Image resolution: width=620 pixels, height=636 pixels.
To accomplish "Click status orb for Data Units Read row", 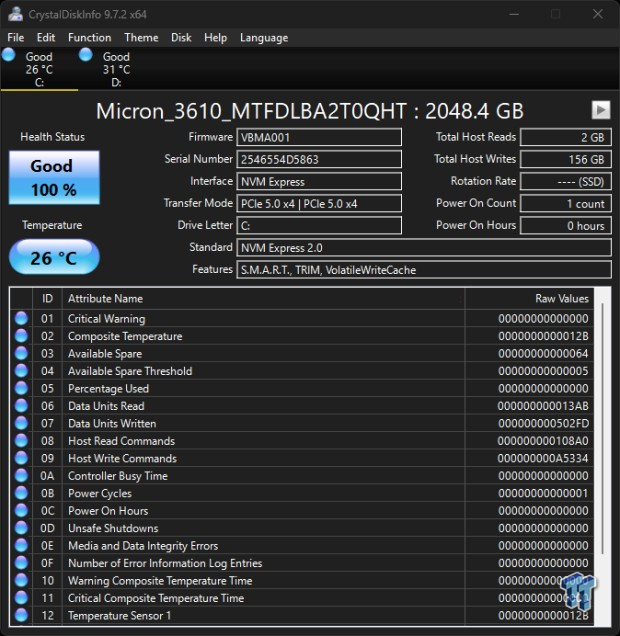I will [21, 406].
